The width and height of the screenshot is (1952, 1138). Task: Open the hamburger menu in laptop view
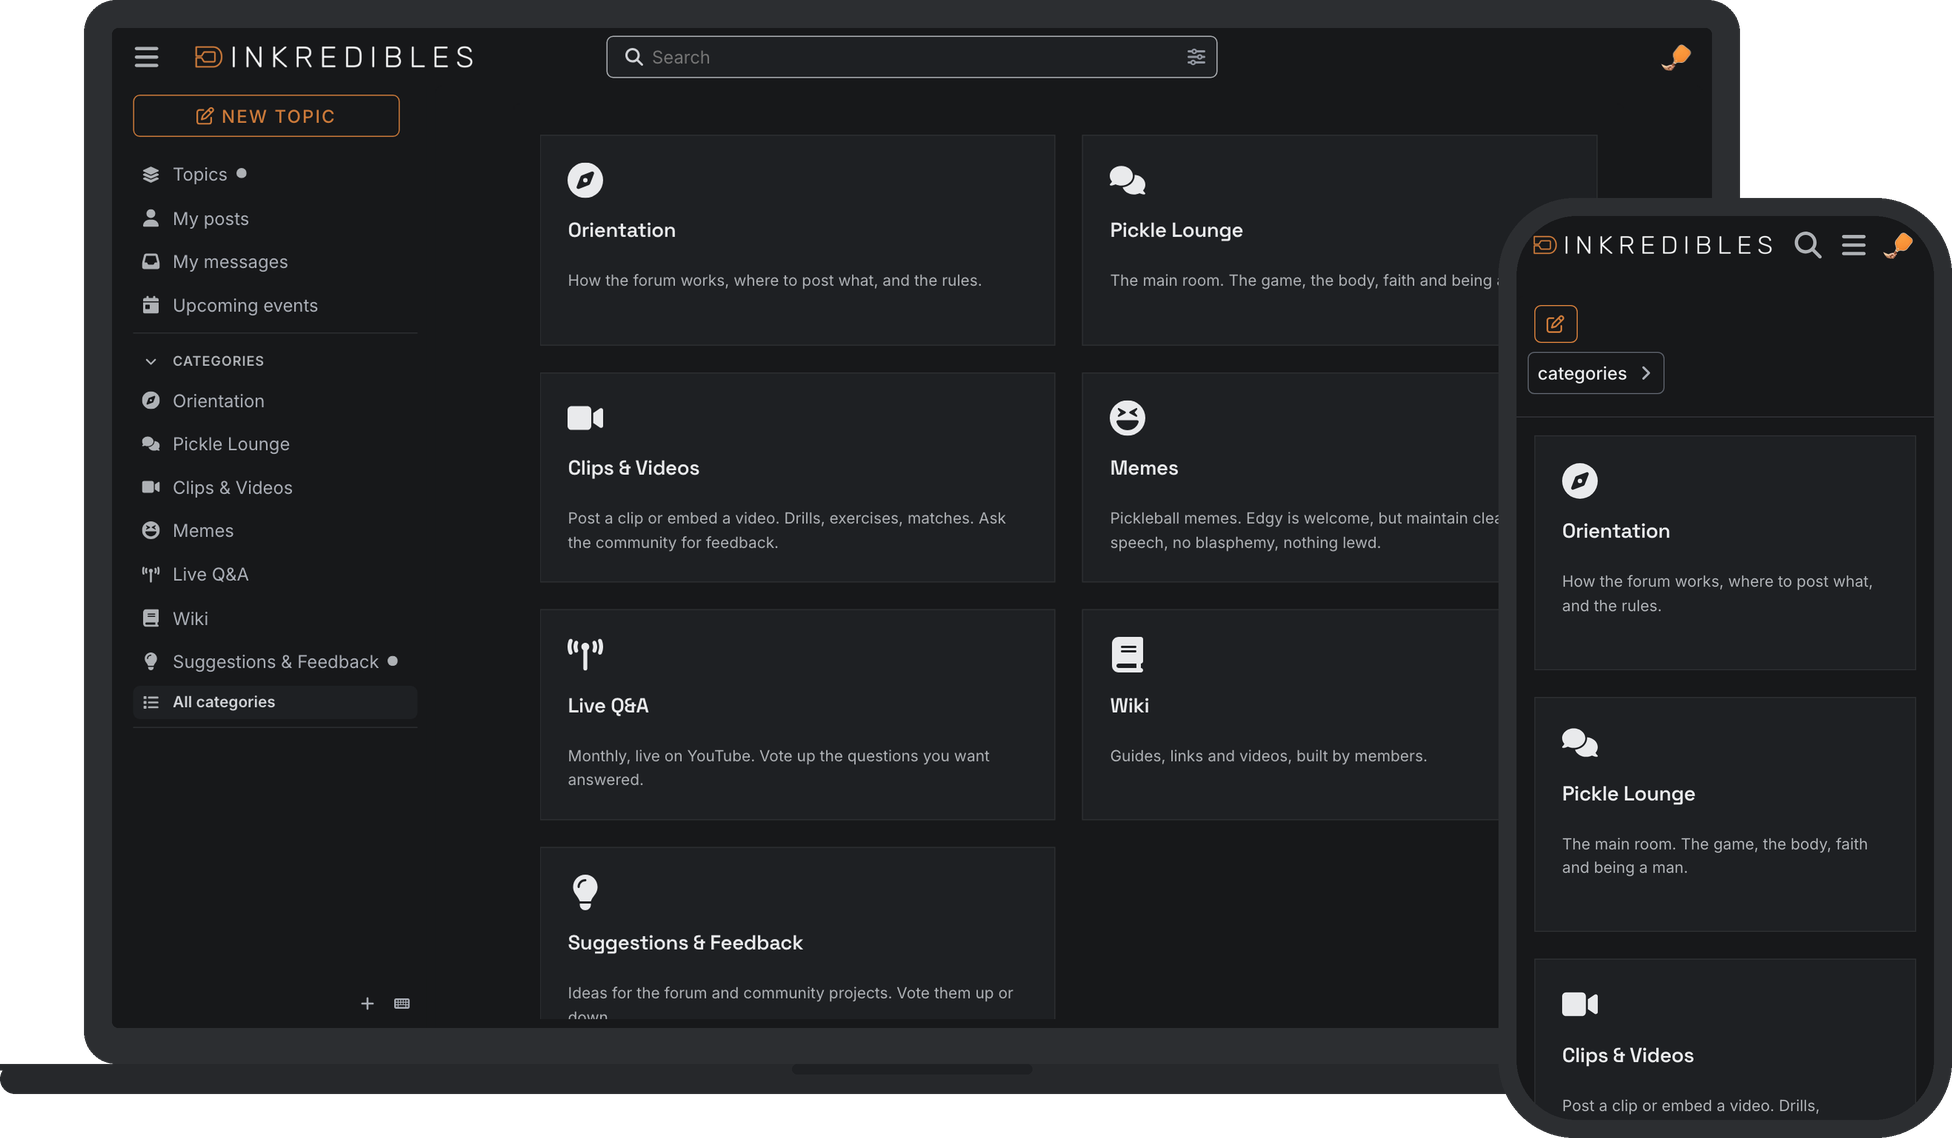pos(147,57)
